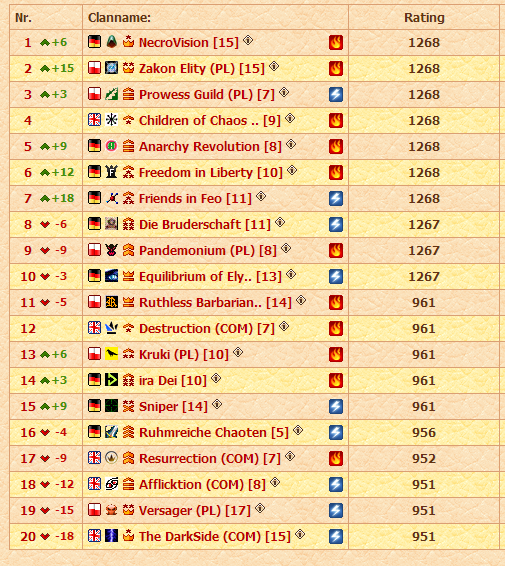
Task: Click the fire icon in the Resurrection (COM) row
Action: (x=336, y=458)
